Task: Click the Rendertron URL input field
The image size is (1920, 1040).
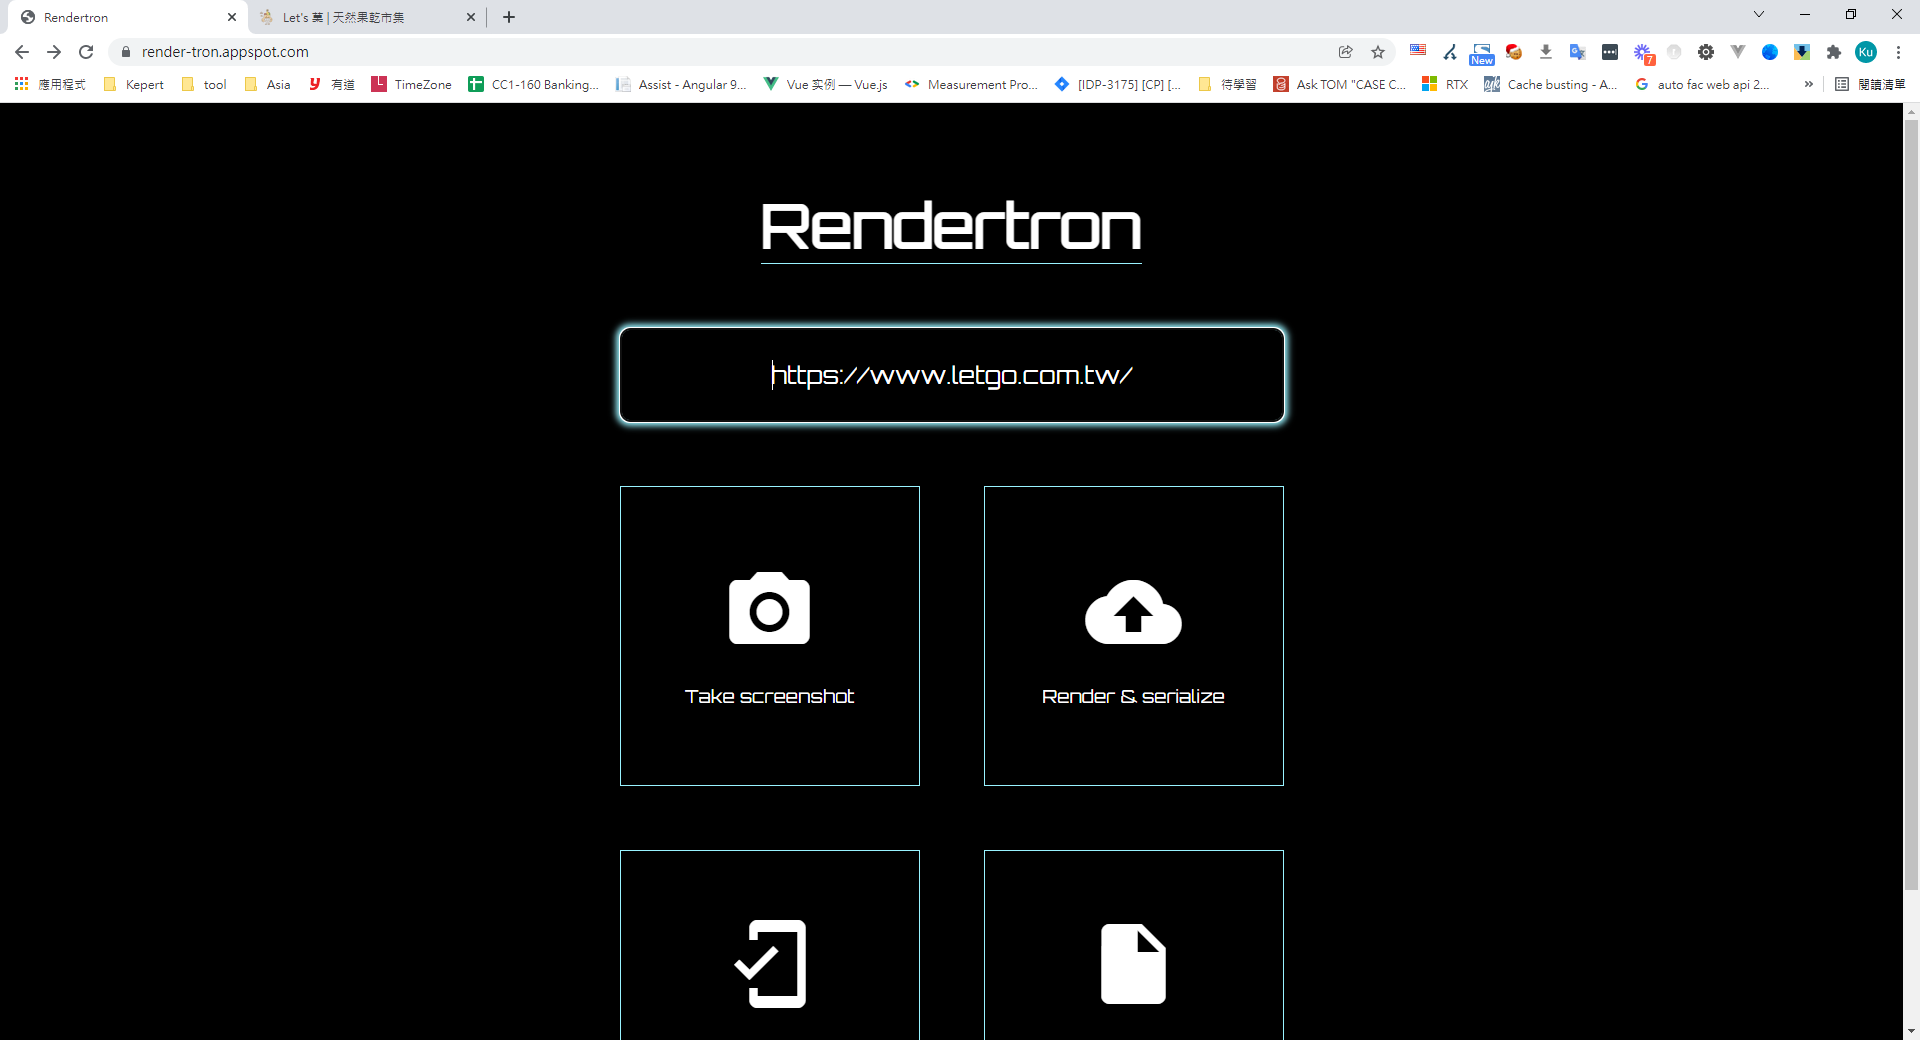Action: click(951, 375)
